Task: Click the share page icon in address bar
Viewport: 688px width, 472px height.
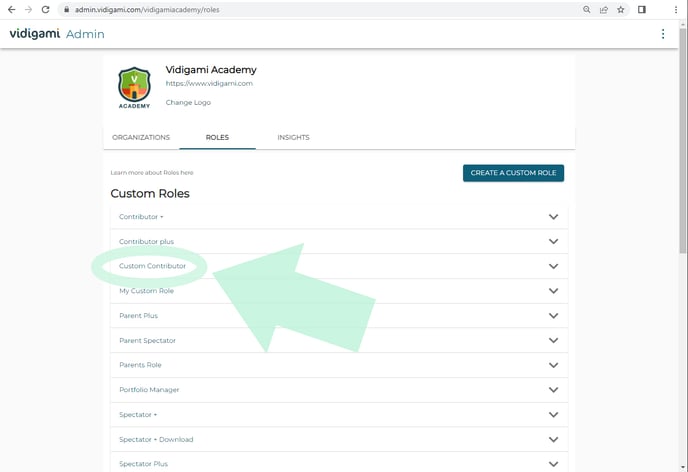Action: 604,9
